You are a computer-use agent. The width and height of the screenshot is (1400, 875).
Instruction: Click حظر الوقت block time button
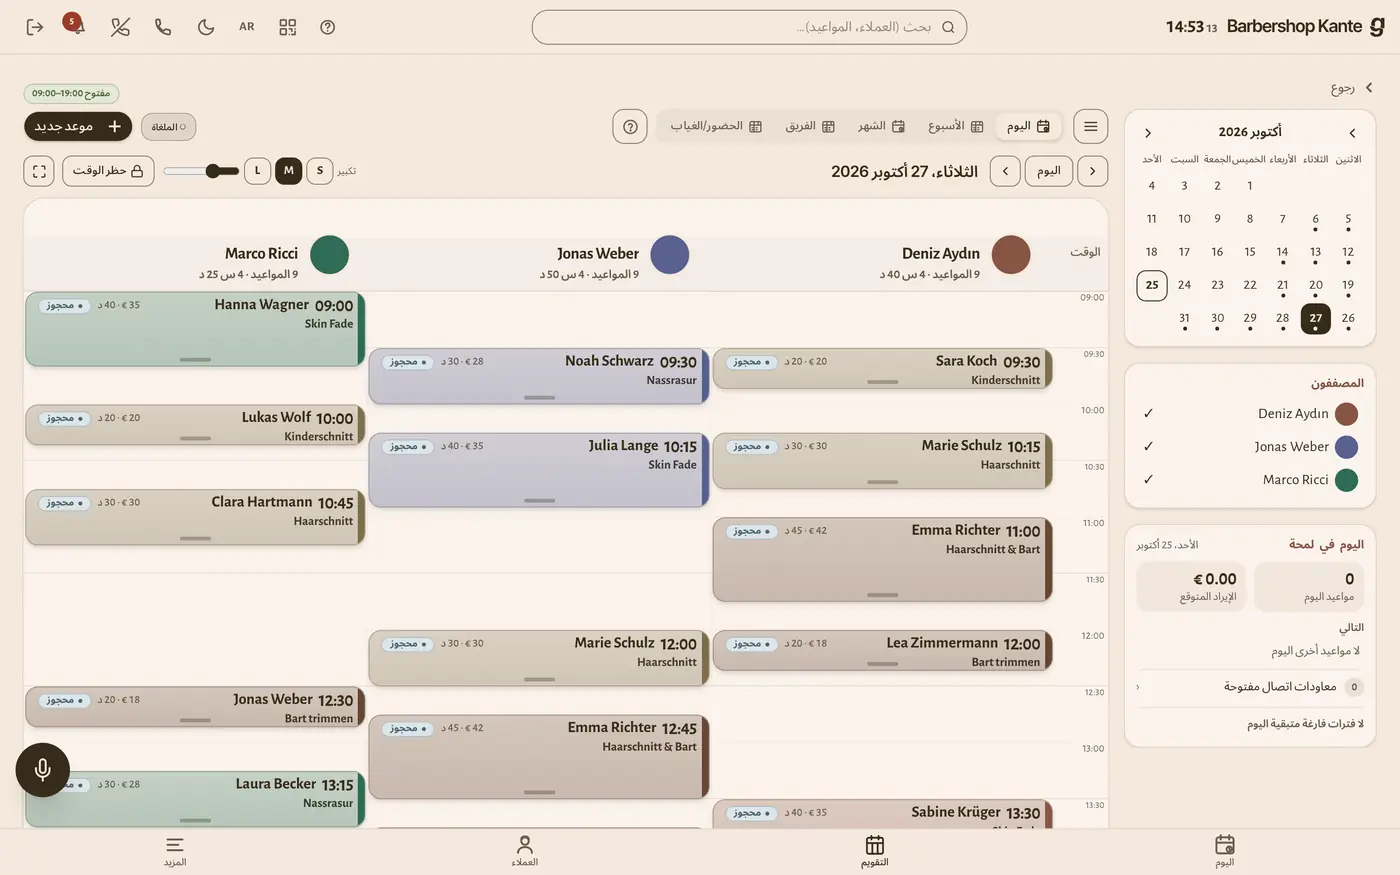(108, 171)
